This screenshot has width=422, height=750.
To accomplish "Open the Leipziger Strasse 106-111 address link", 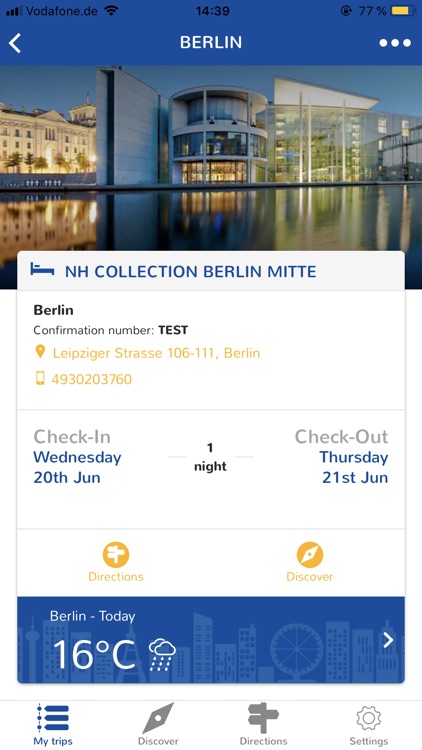I will pyautogui.click(x=156, y=353).
